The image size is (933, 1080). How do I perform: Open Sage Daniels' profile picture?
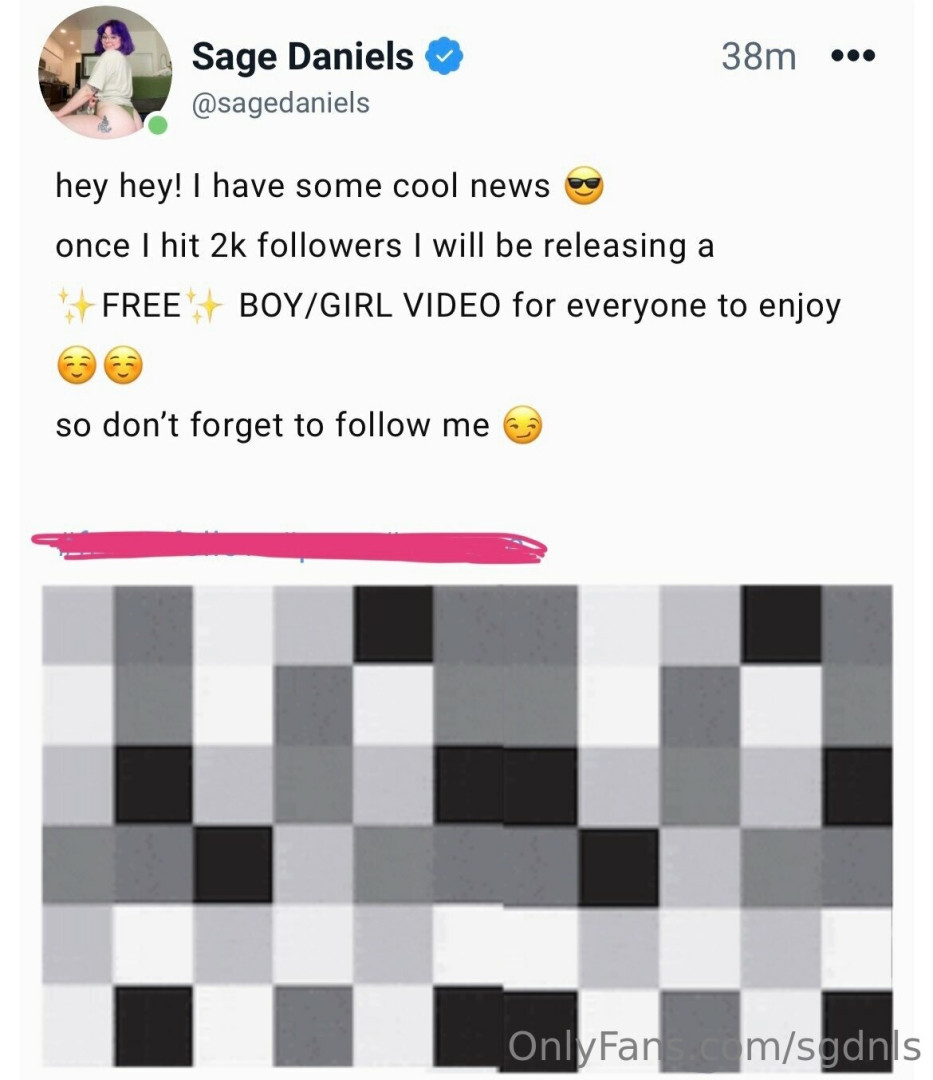pyautogui.click(x=105, y=72)
